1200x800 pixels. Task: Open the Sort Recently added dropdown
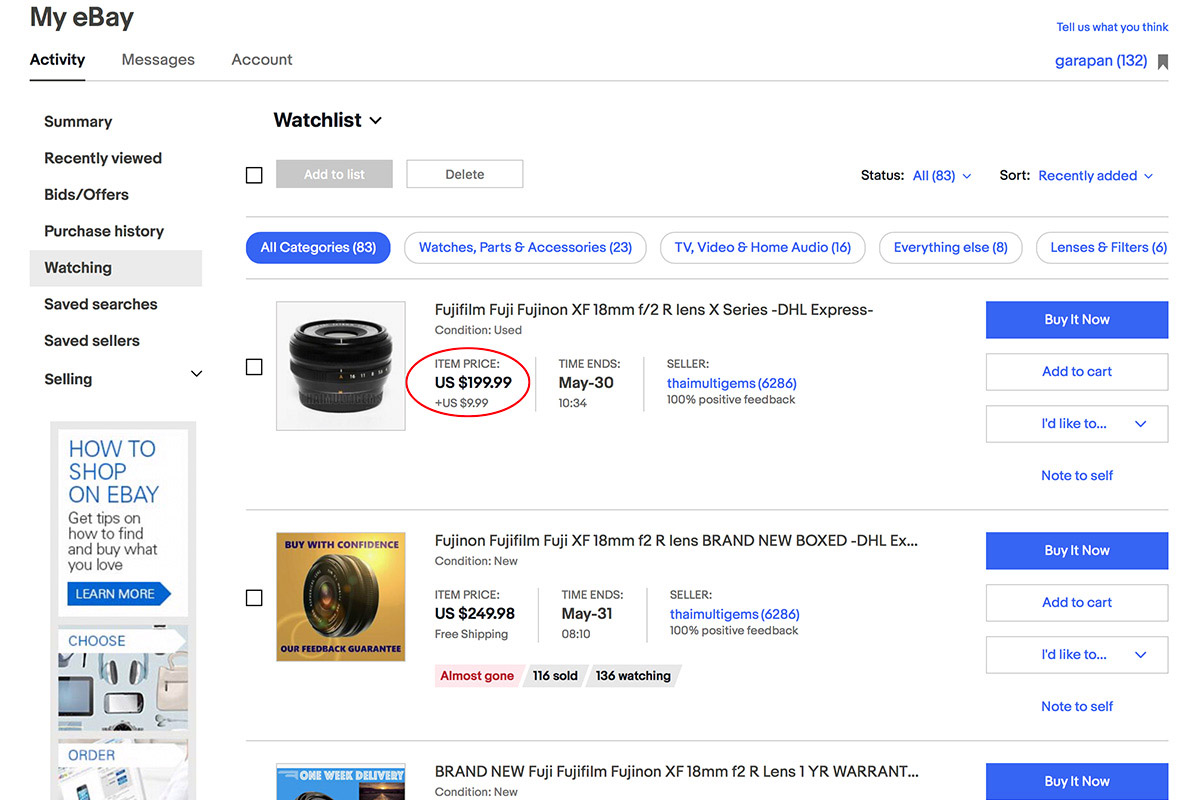click(x=1096, y=176)
